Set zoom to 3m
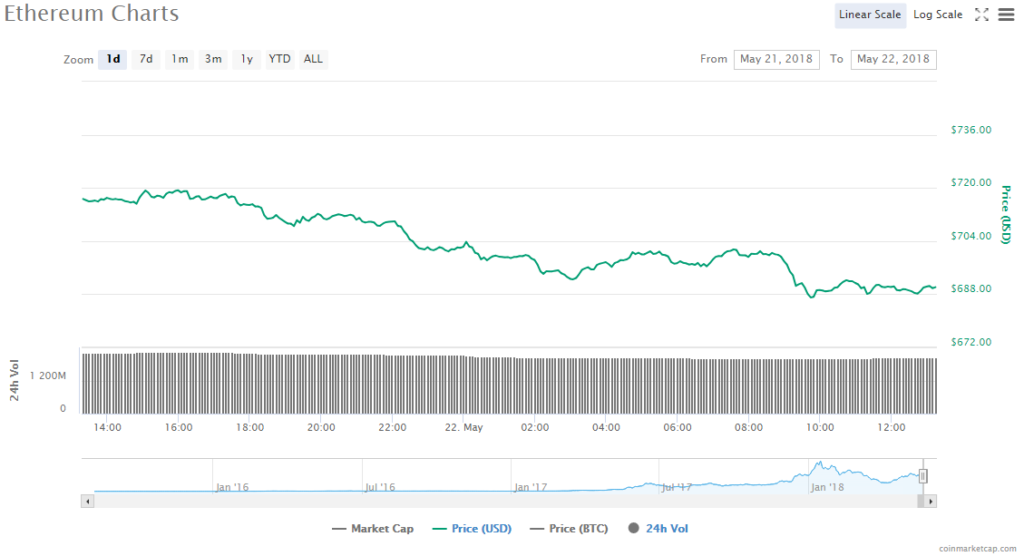The width and height of the screenshot is (1024, 556). pos(213,59)
